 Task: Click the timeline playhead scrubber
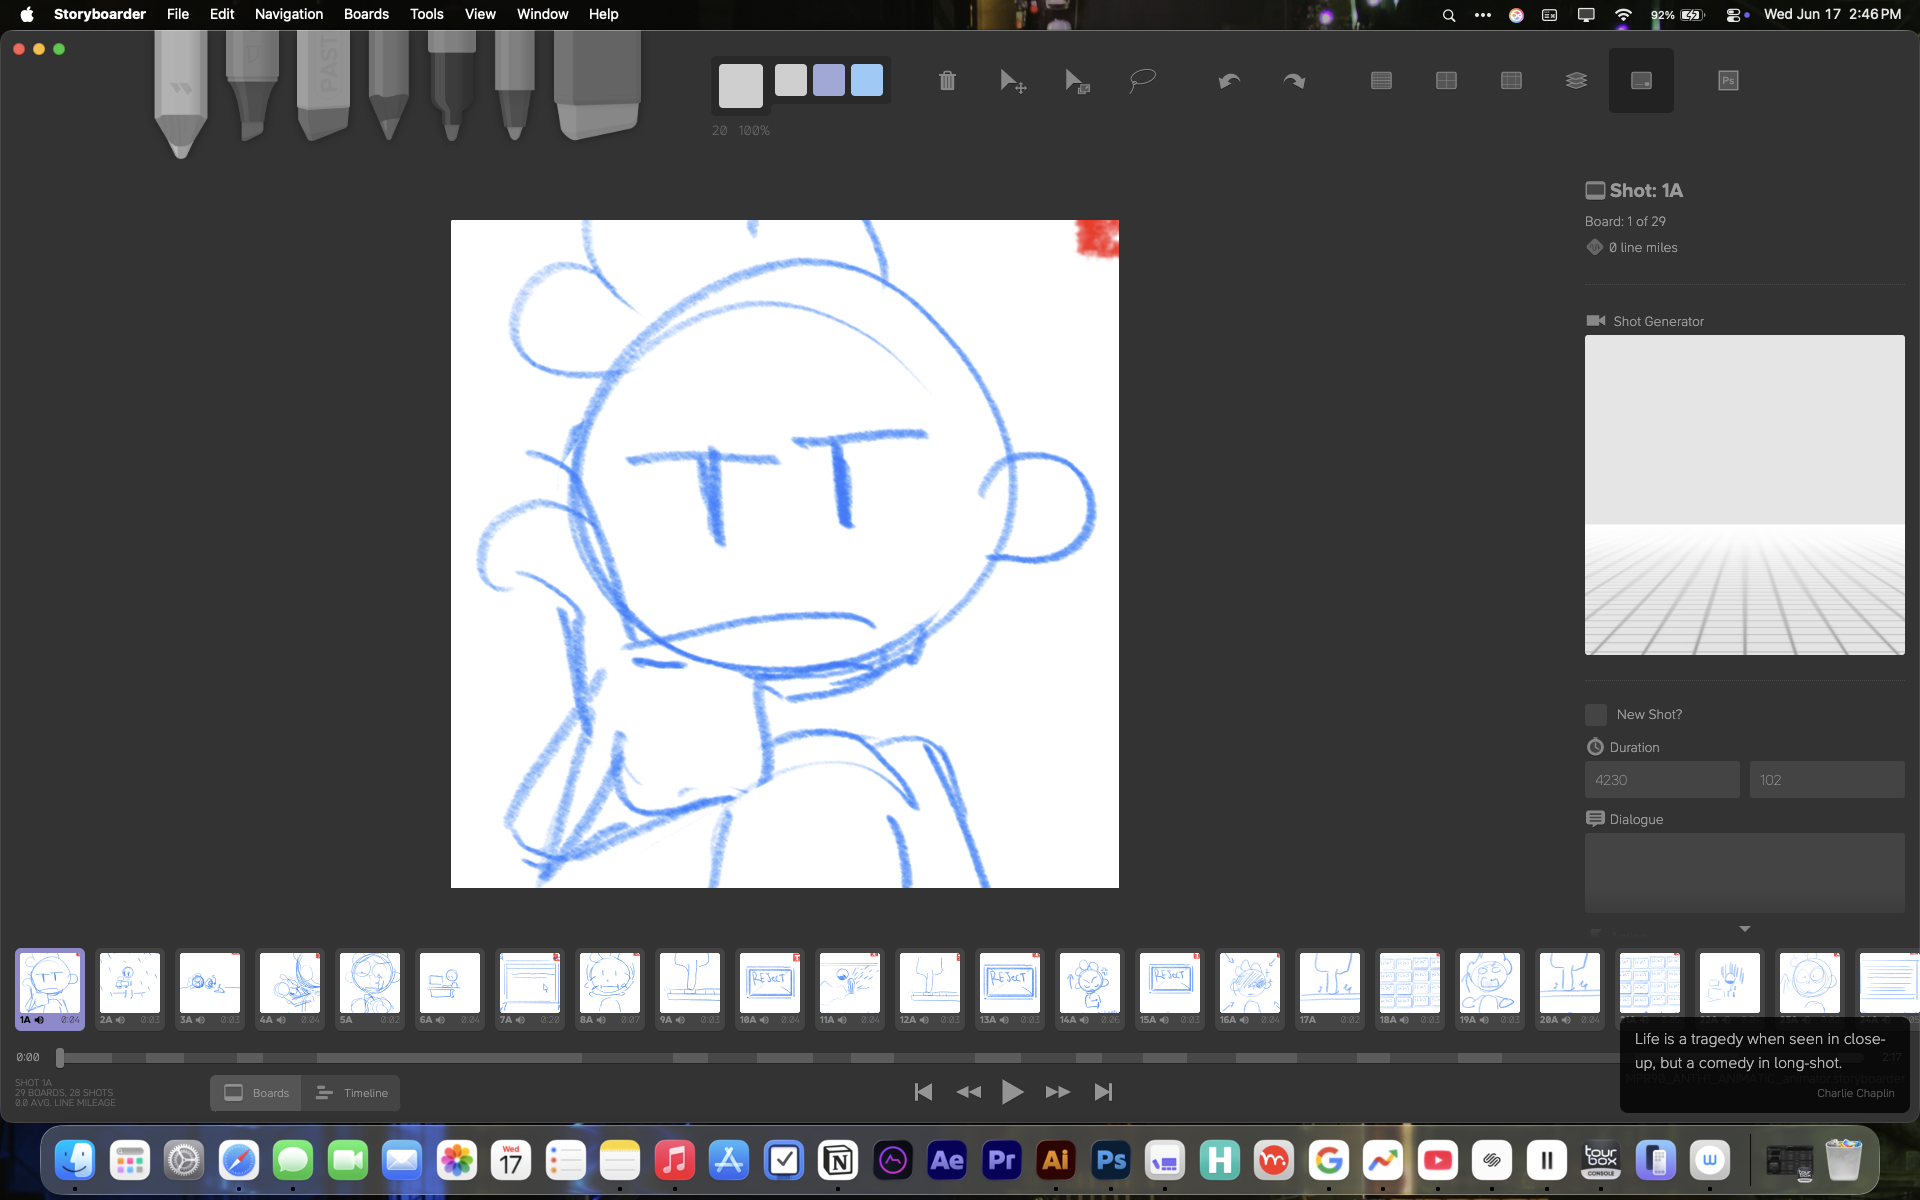click(x=60, y=1057)
